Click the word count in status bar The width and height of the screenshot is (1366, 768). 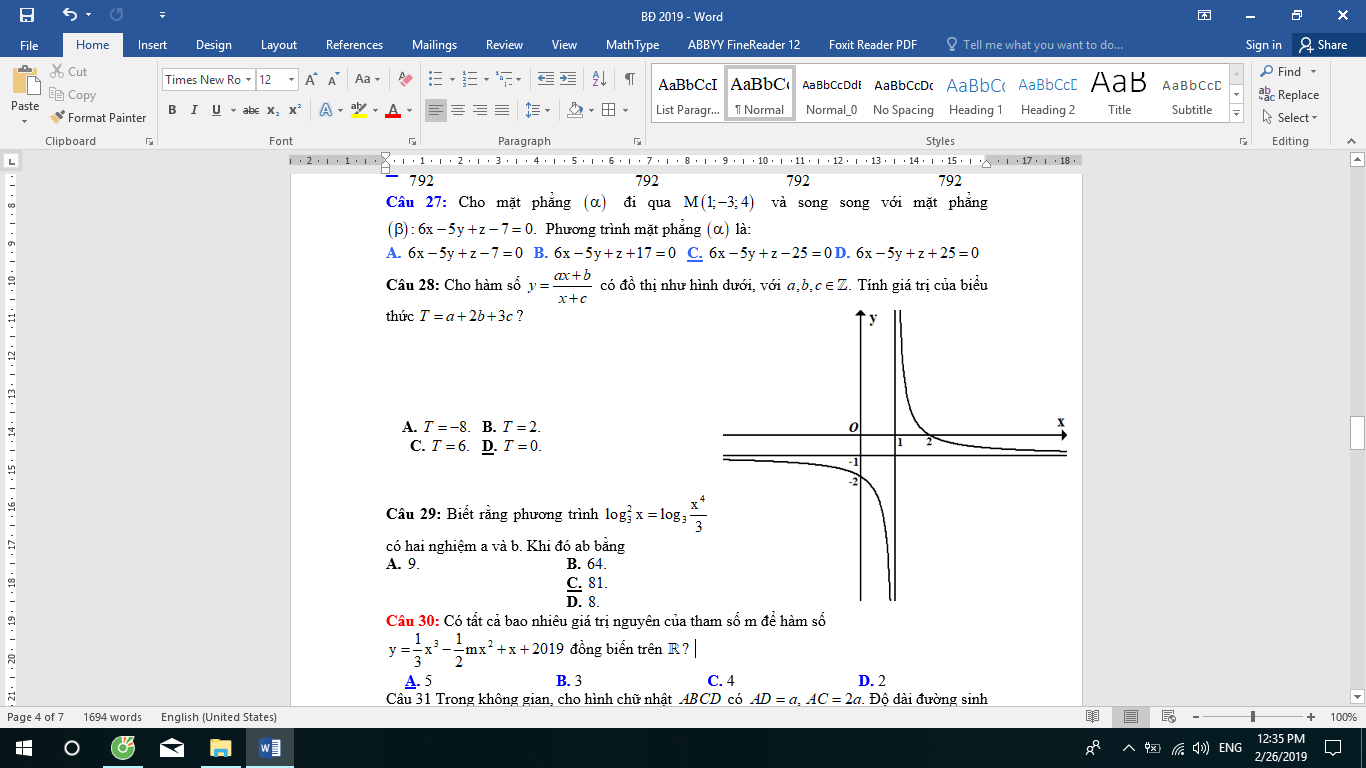[x=112, y=717]
